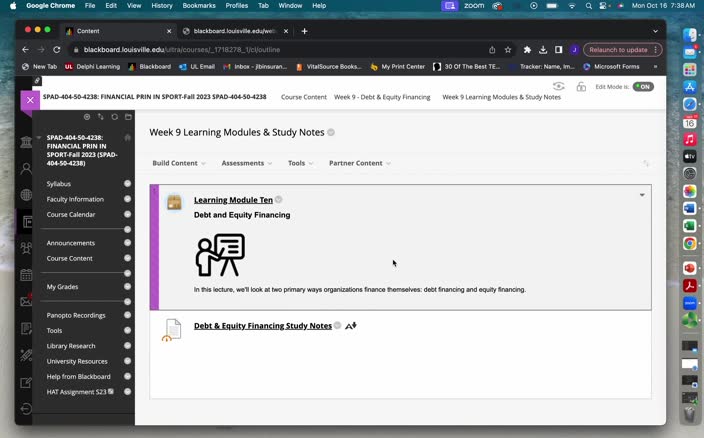Viewport: 704px width, 438px height.
Task: Open the Chrome extensions puzzle icon
Action: (527, 50)
